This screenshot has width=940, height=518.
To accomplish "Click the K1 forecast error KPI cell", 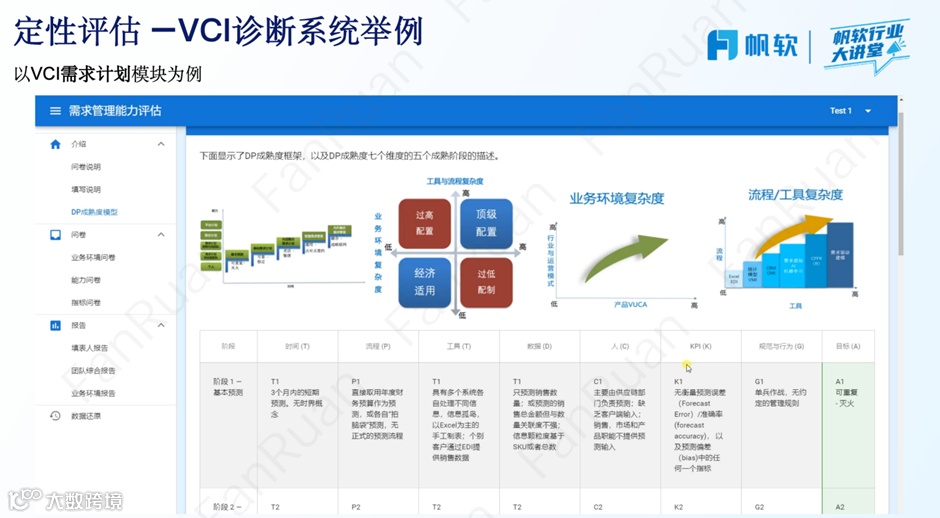I will point(701,425).
